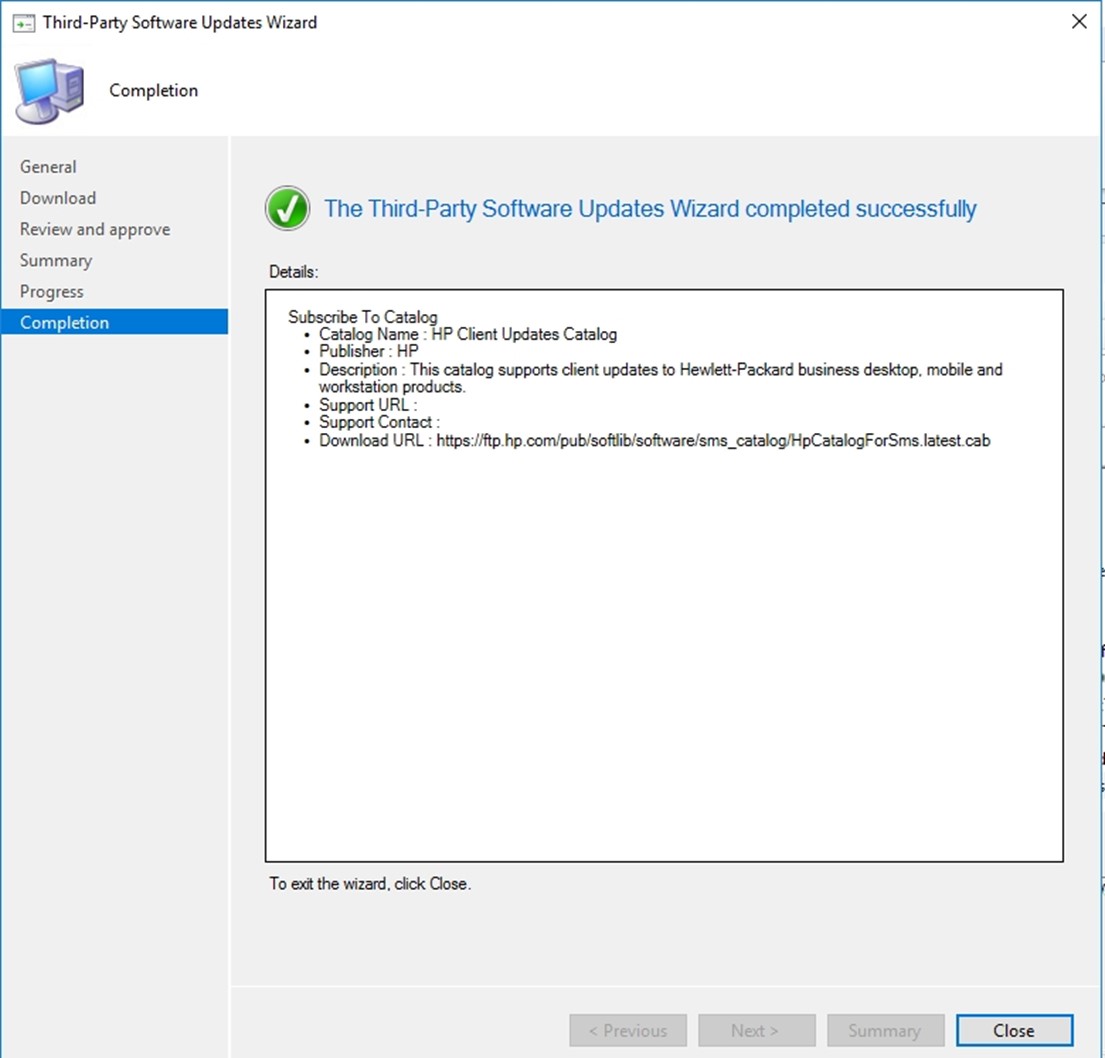The width and height of the screenshot is (1105, 1058).
Task: Click the green success checkmark icon
Action: (x=288, y=209)
